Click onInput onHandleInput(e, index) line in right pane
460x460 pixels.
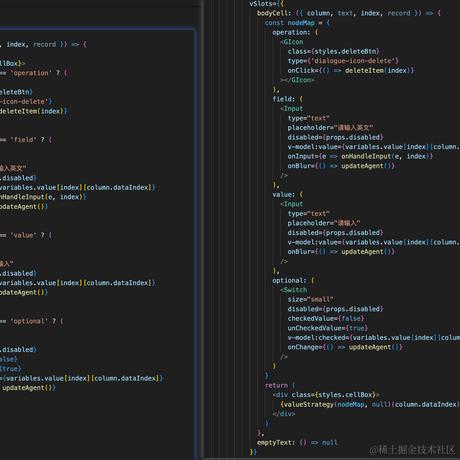click(360, 156)
